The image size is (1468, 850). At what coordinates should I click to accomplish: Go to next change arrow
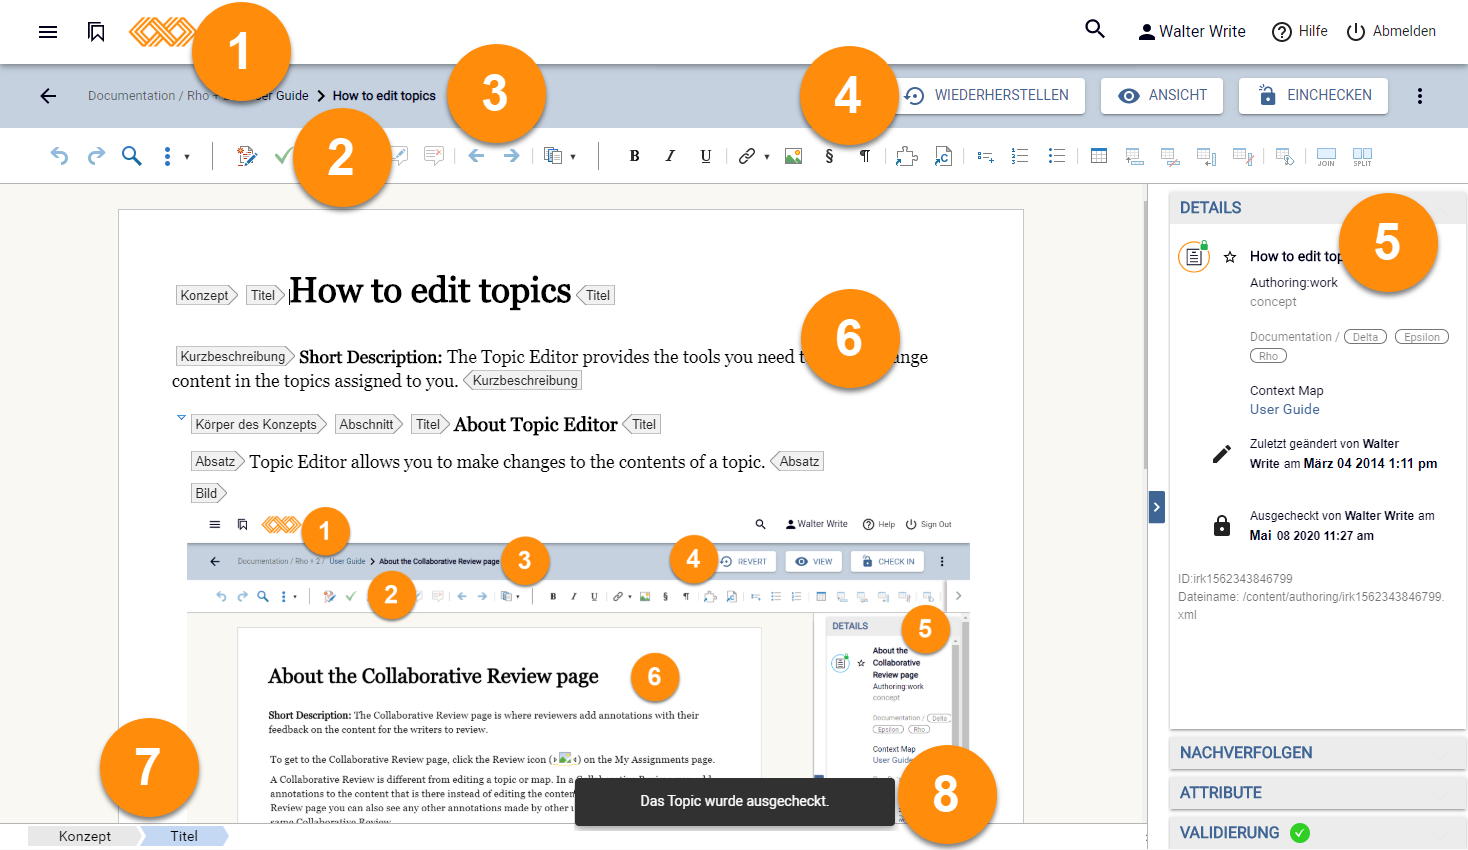coord(511,156)
